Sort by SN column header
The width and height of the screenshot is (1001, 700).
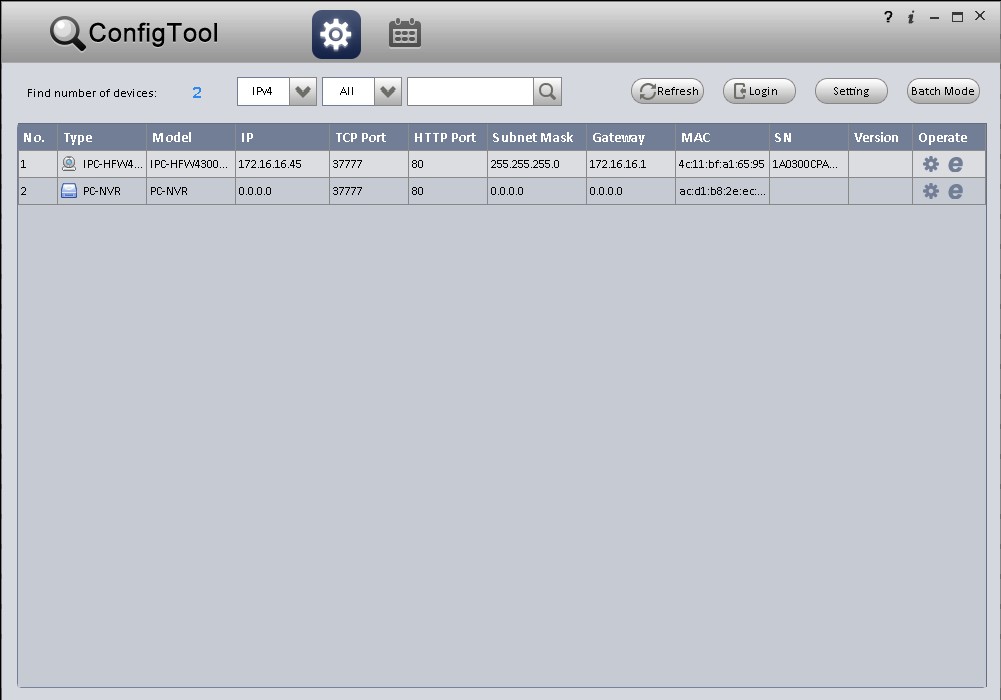click(x=809, y=137)
